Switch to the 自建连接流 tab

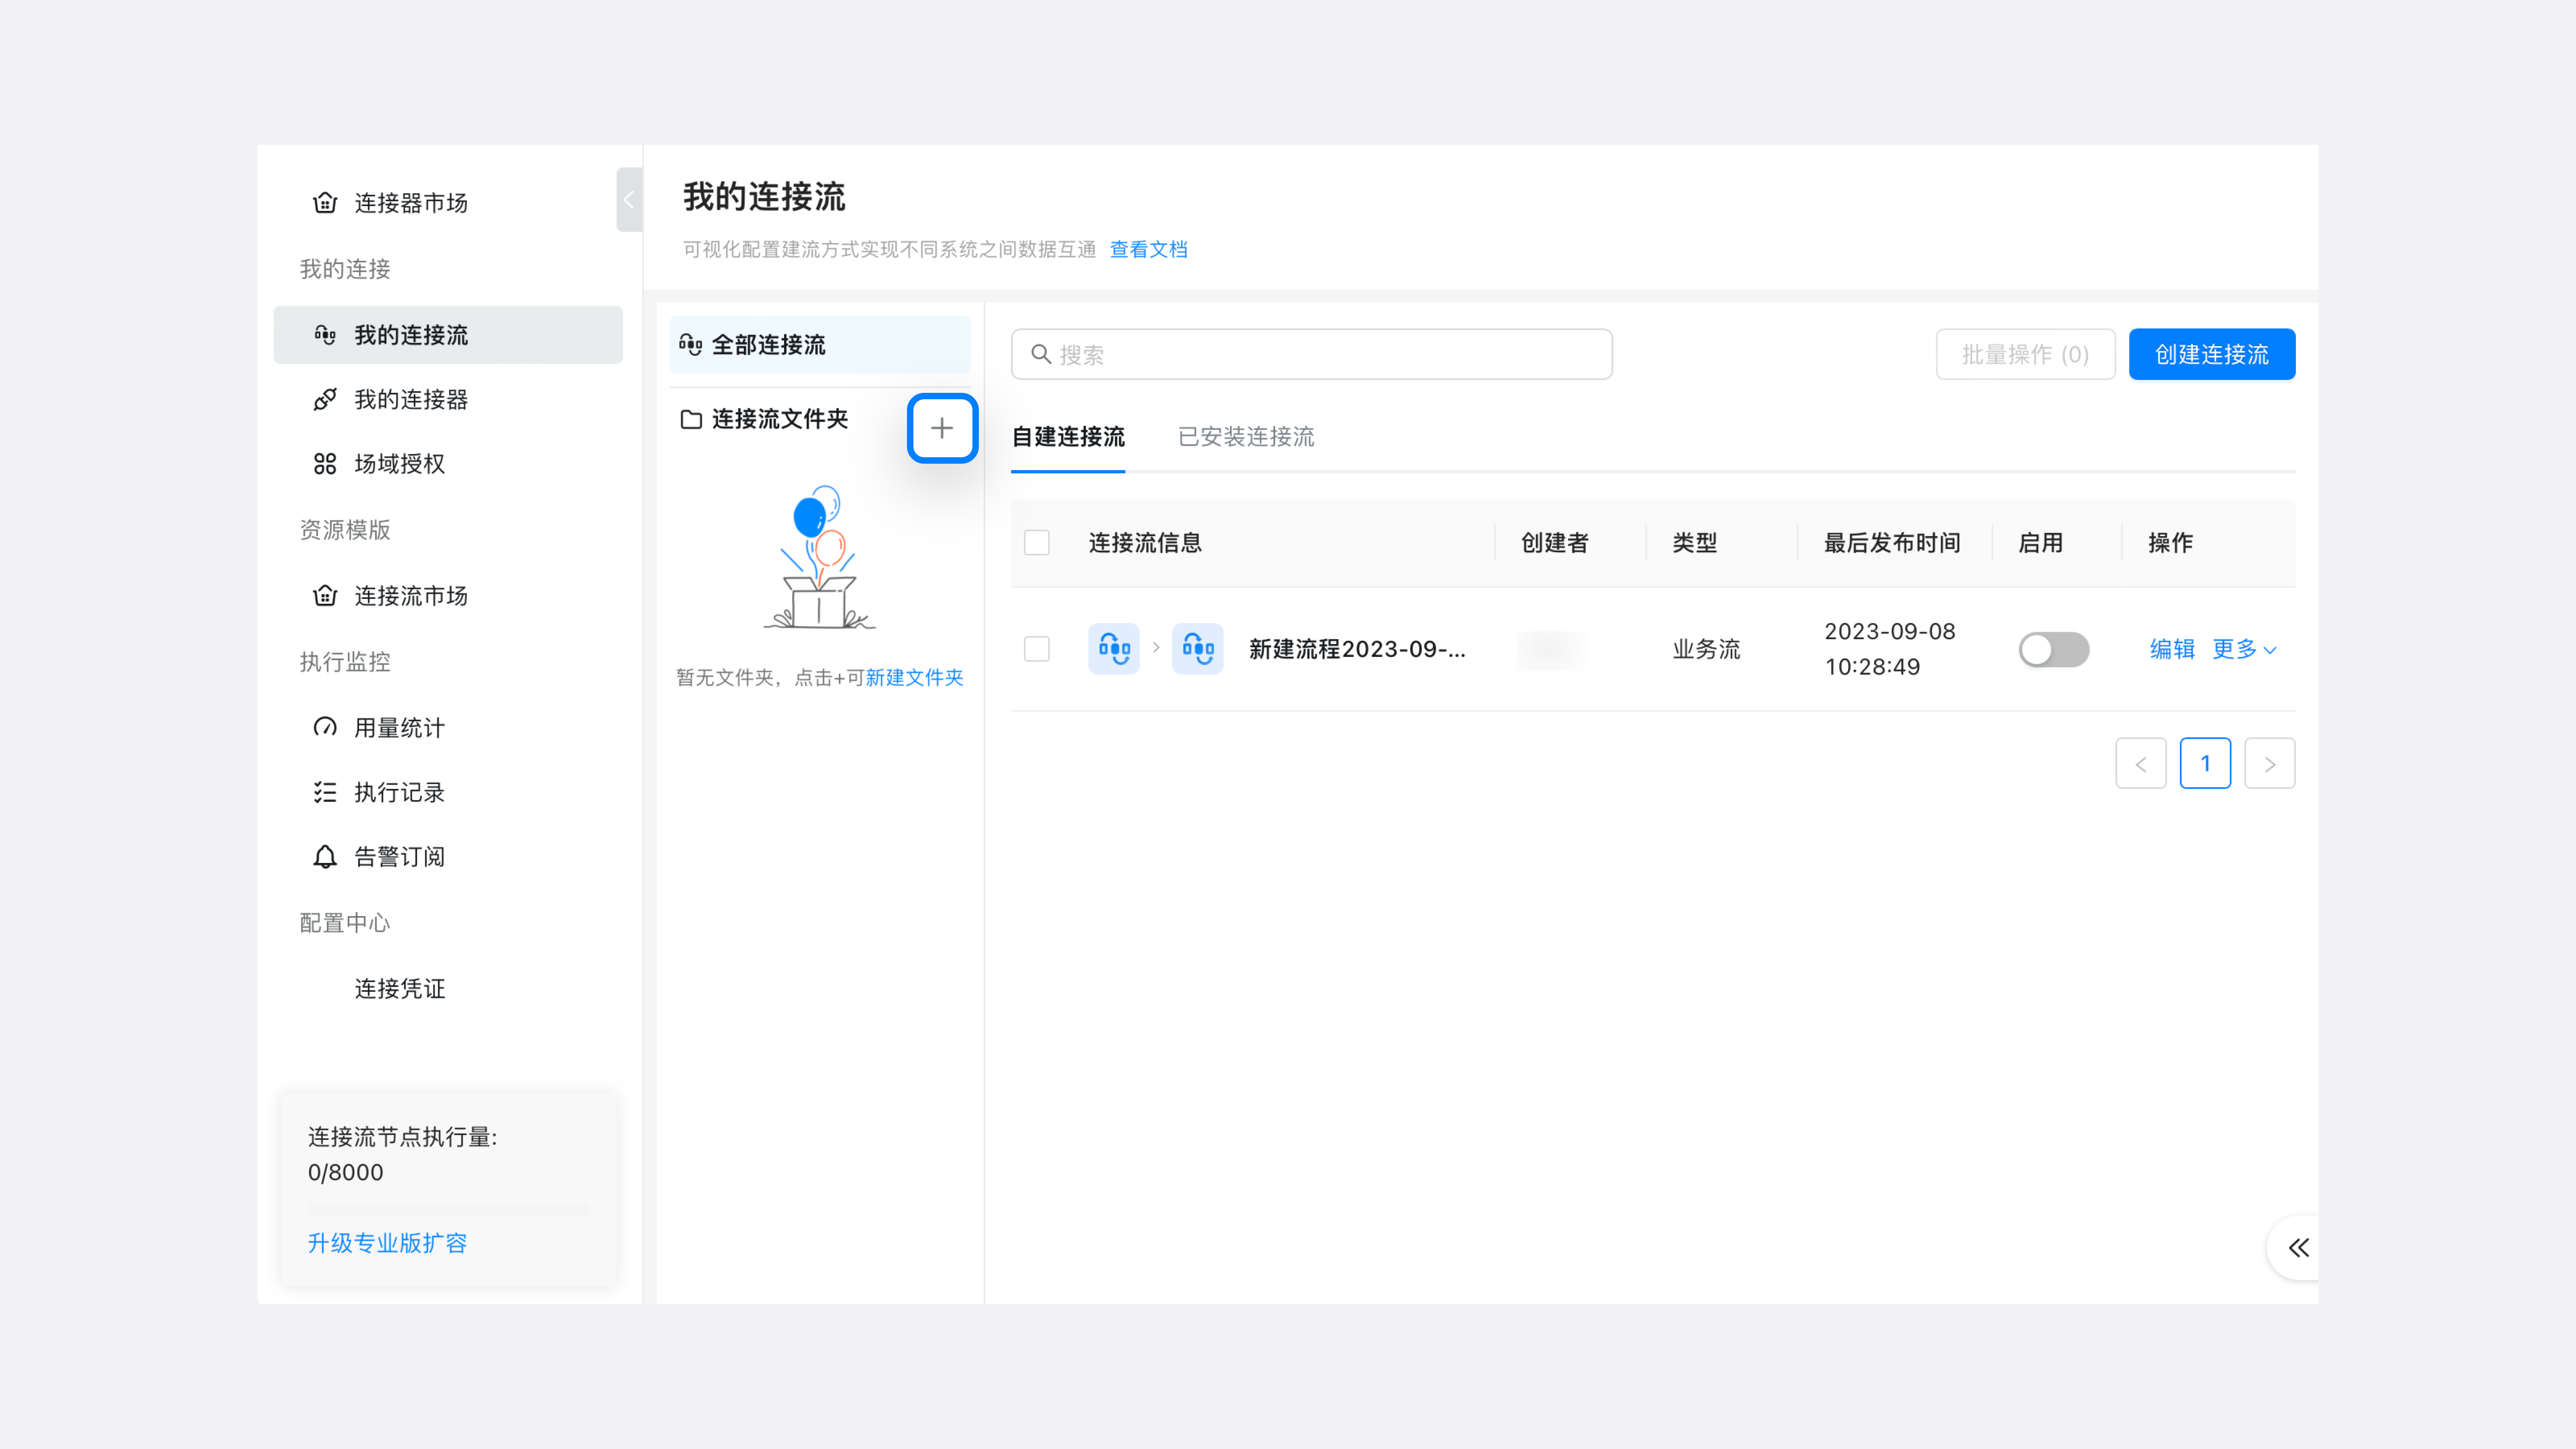click(1068, 437)
